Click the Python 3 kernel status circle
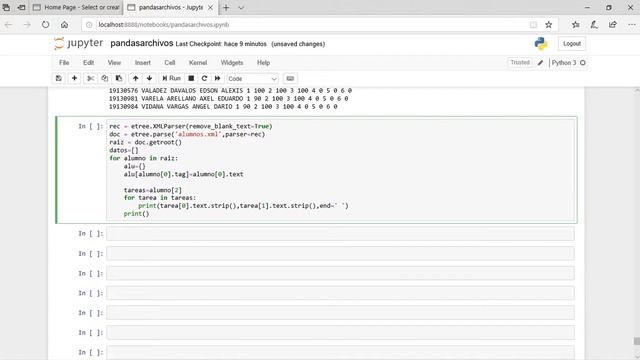 pos(583,63)
